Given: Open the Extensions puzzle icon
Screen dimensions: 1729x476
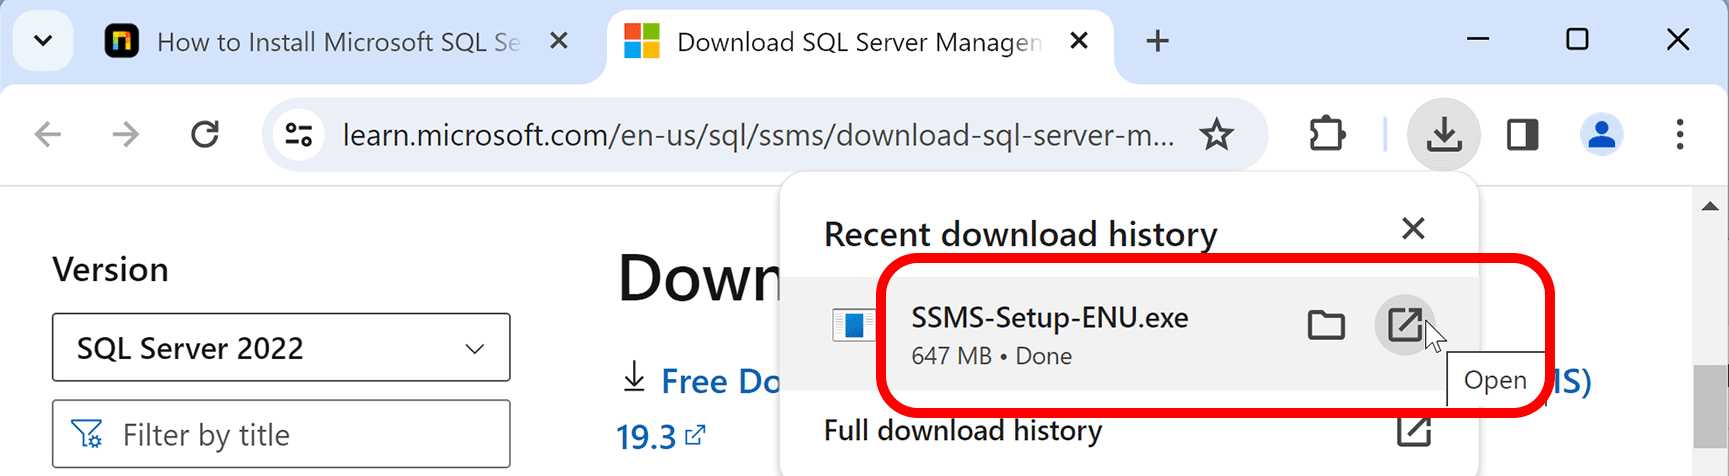Looking at the screenshot, I should click(x=1327, y=134).
